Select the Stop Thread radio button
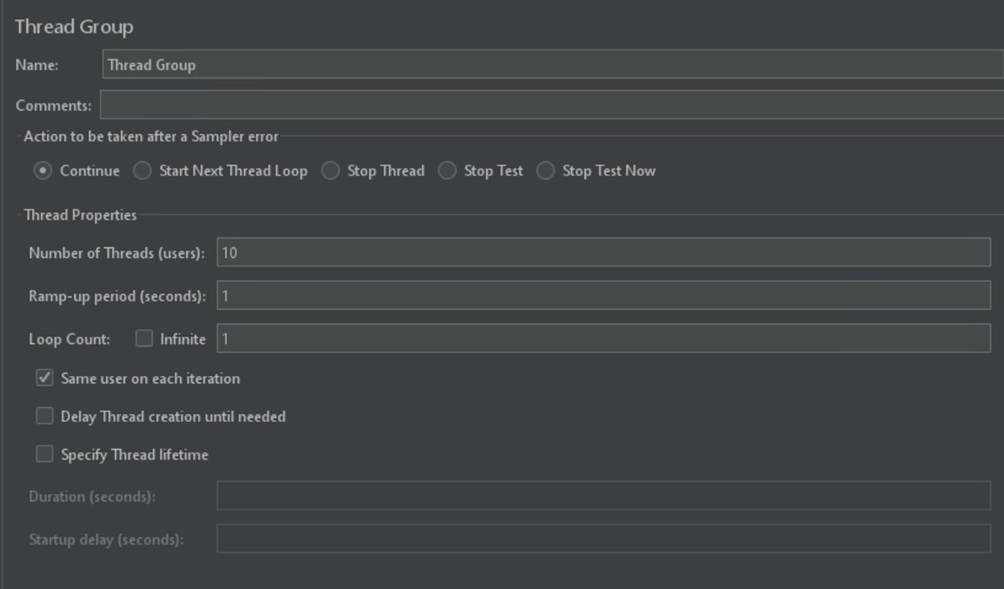This screenshot has height=589, width=1004. 331,171
